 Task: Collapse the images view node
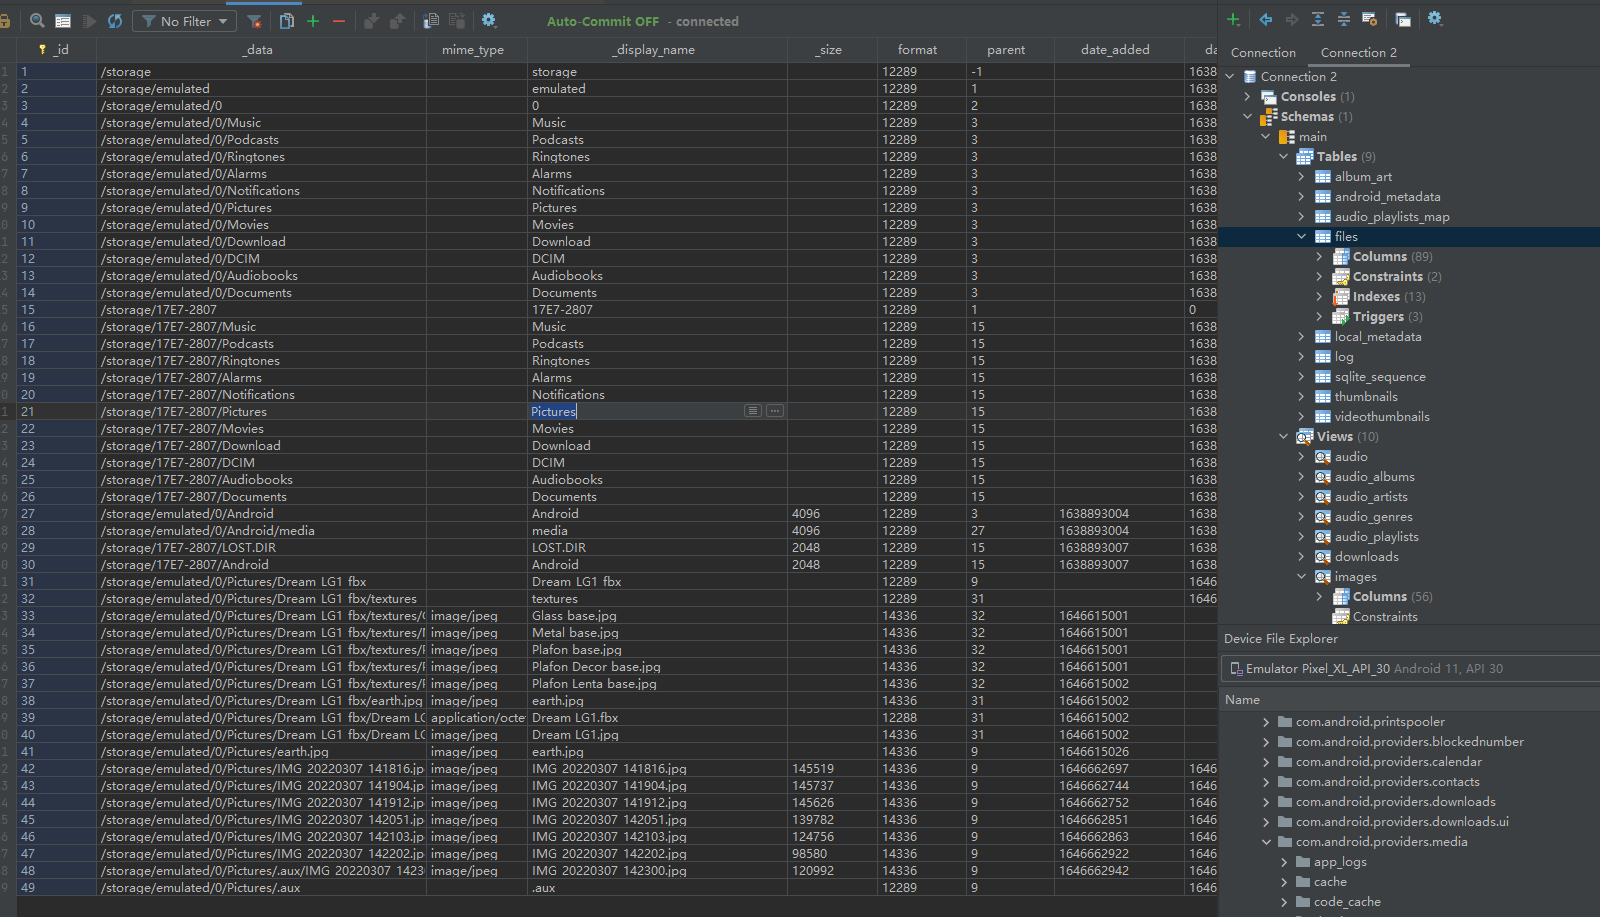(x=1302, y=577)
